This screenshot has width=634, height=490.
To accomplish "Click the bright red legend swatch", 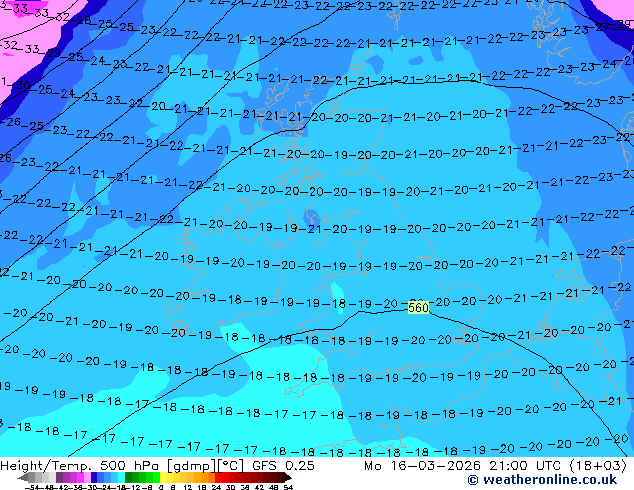I will click(x=218, y=478).
